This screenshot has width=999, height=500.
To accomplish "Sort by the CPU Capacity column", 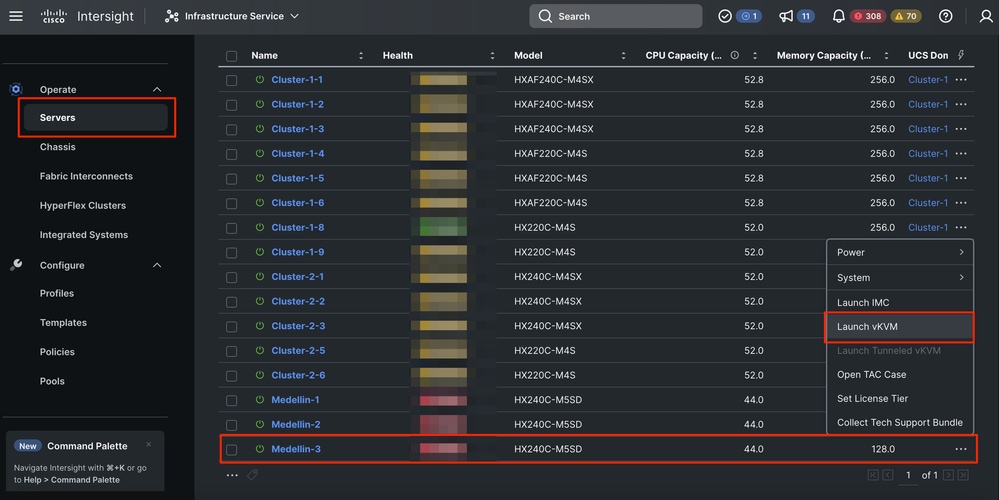I will [x=755, y=56].
